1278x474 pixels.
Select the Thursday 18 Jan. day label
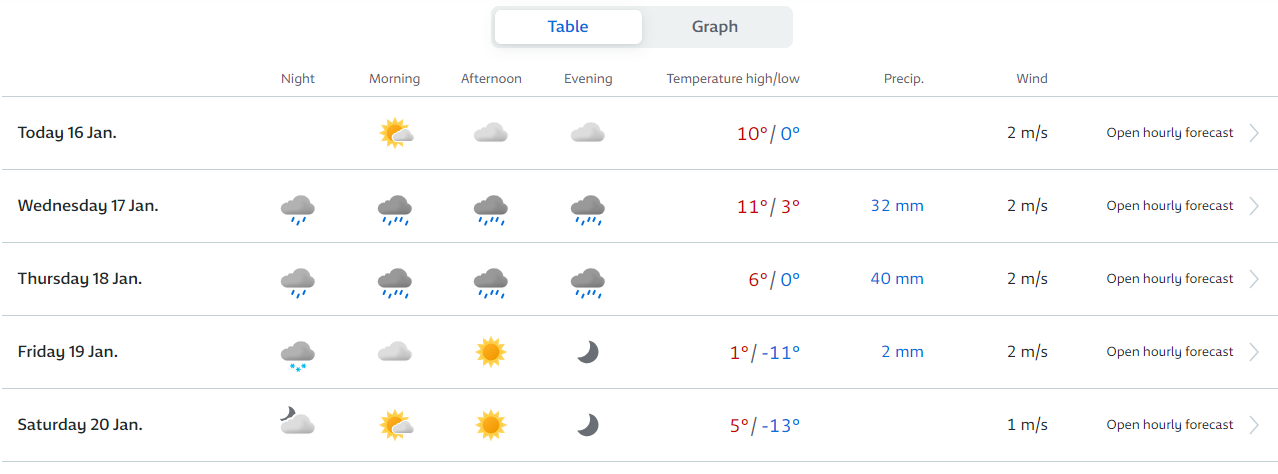click(x=80, y=279)
